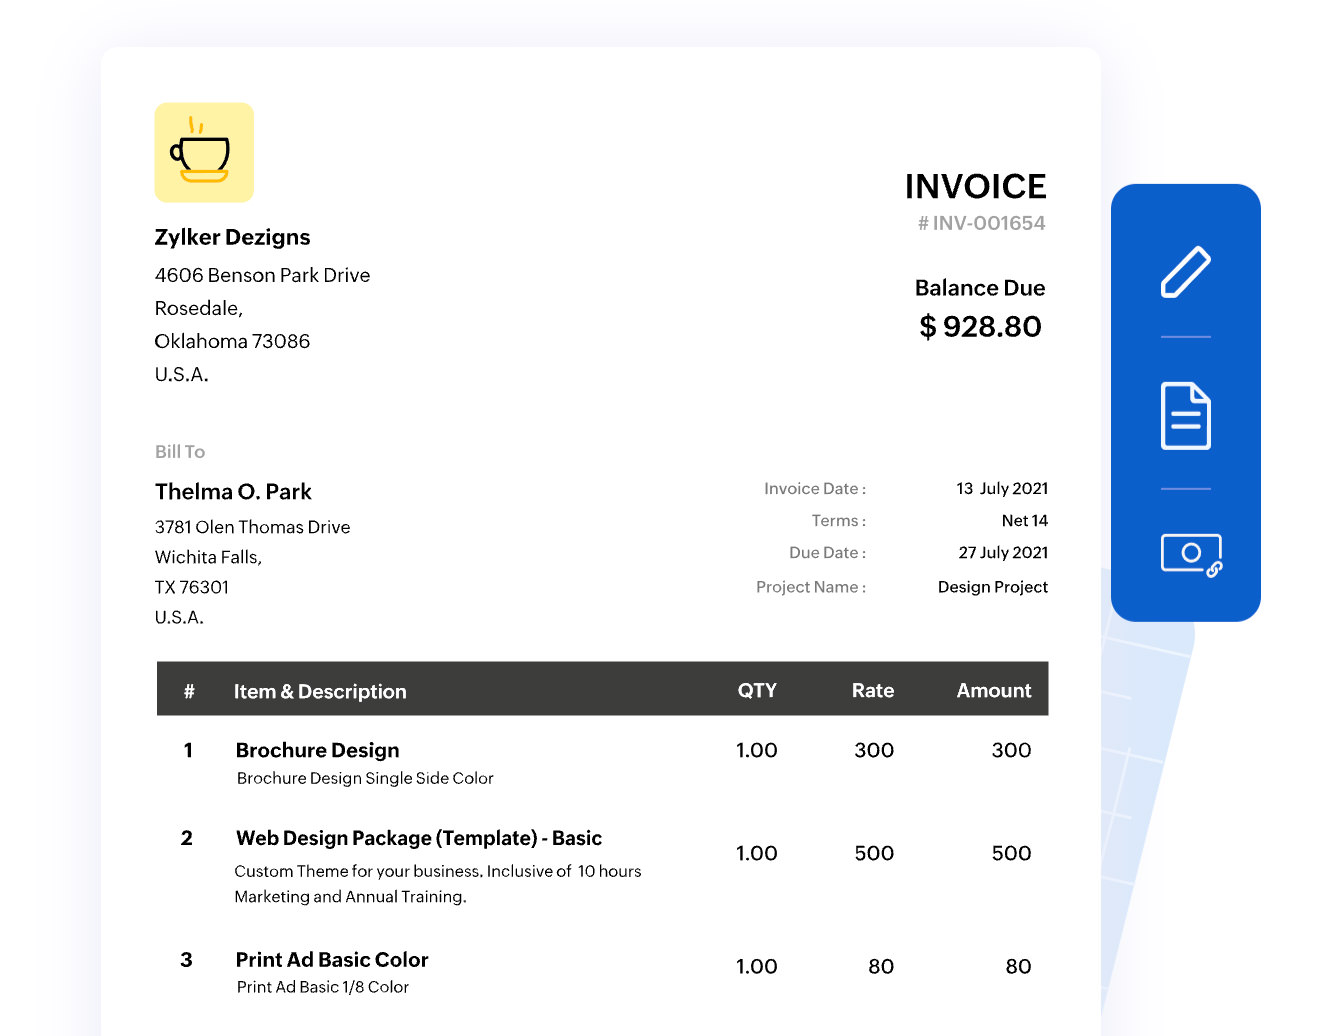Click the Balance Due amount $928.80
The height and width of the screenshot is (1036, 1342).
(x=980, y=326)
